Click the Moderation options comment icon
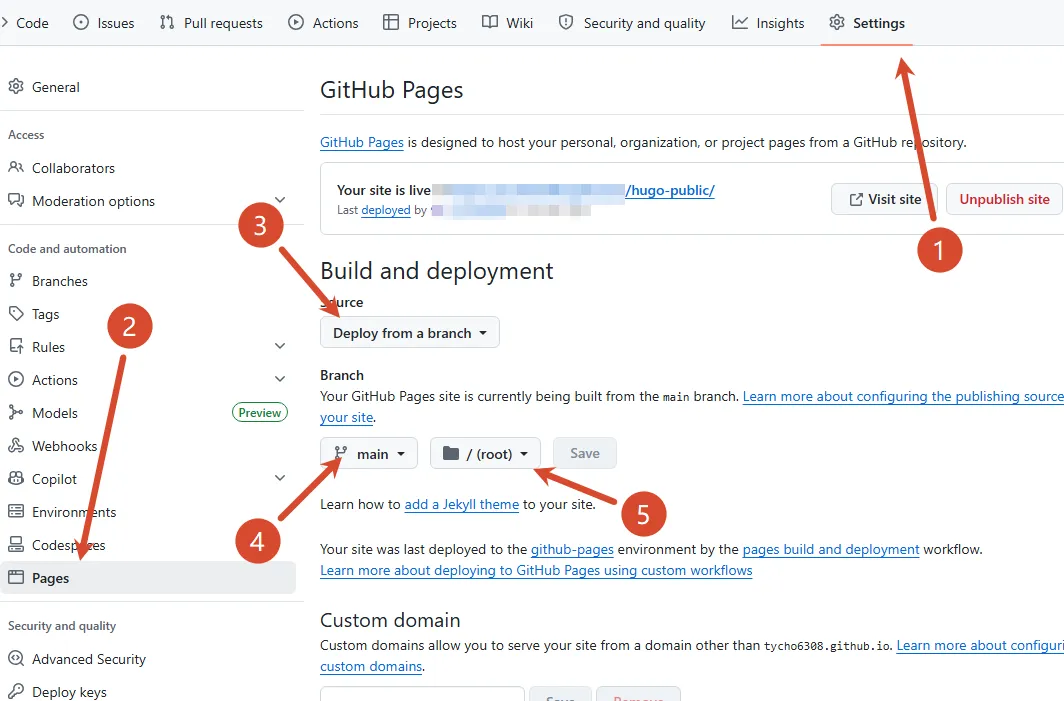Image resolution: width=1064 pixels, height=701 pixels. tap(16, 200)
